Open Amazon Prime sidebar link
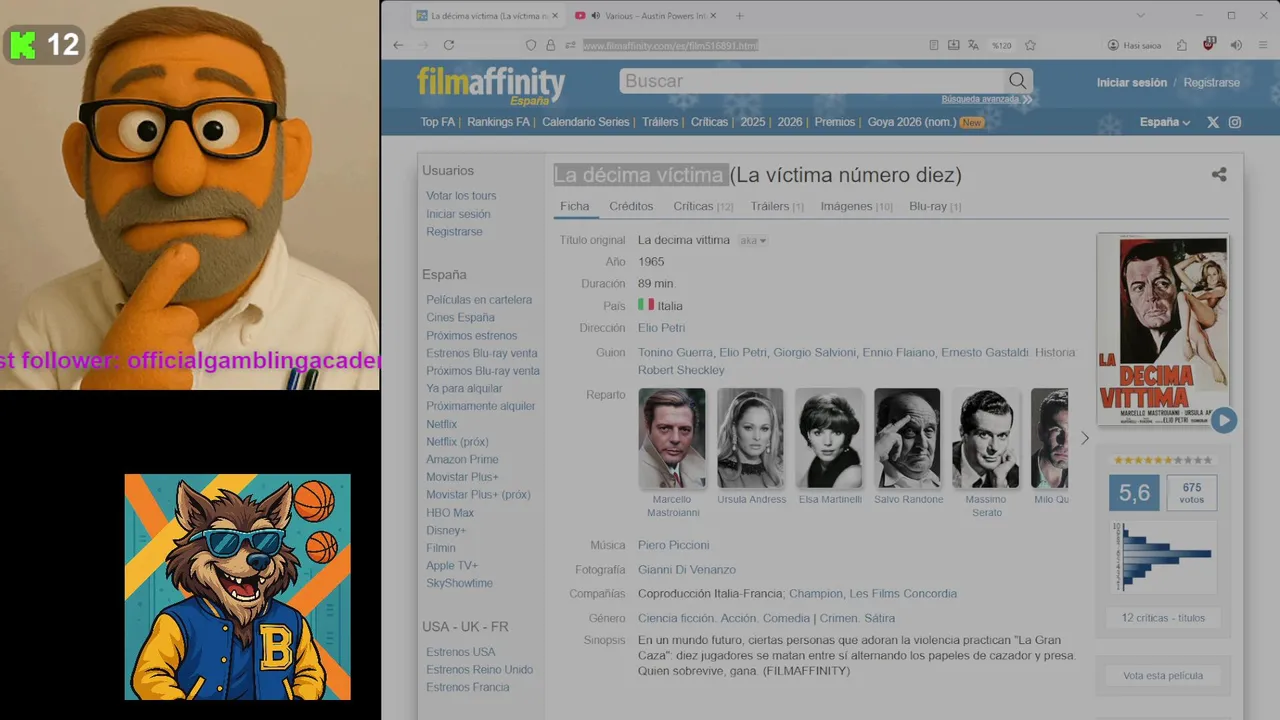Image resolution: width=1280 pixels, height=720 pixels. (x=462, y=460)
